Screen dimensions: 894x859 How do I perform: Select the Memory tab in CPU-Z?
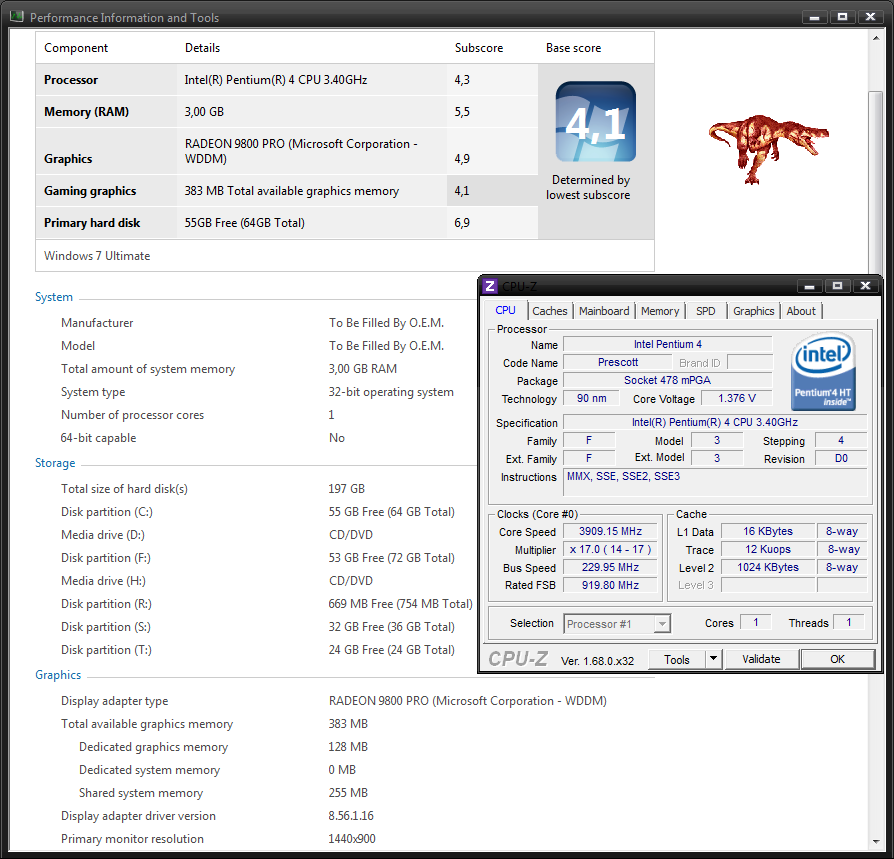click(x=660, y=311)
